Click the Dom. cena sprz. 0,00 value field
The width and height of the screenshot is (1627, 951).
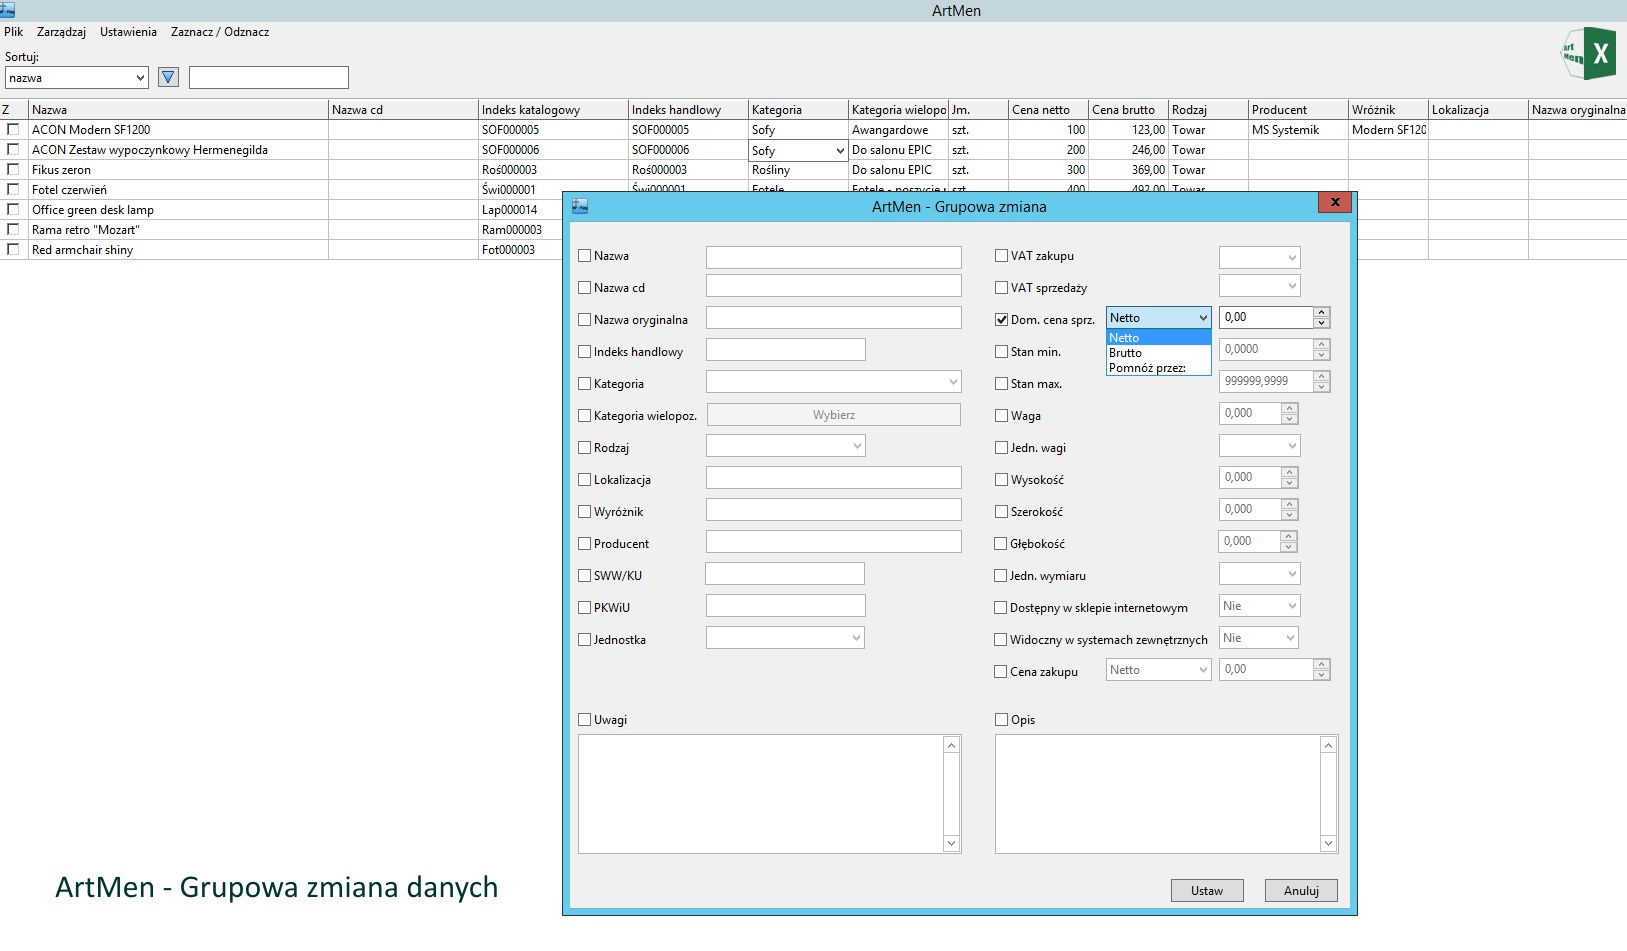(1266, 317)
